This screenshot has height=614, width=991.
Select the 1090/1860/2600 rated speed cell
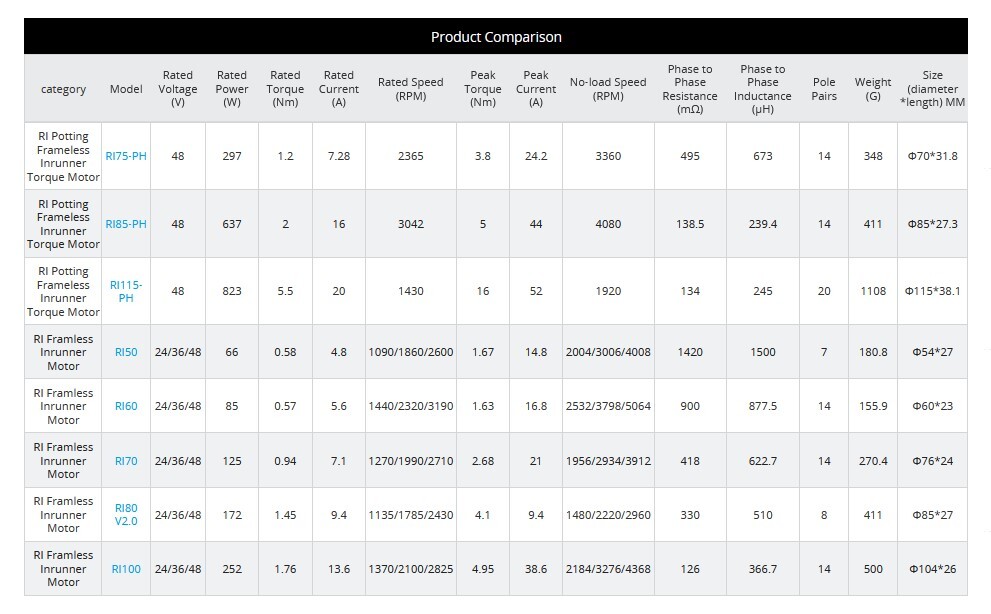(411, 352)
